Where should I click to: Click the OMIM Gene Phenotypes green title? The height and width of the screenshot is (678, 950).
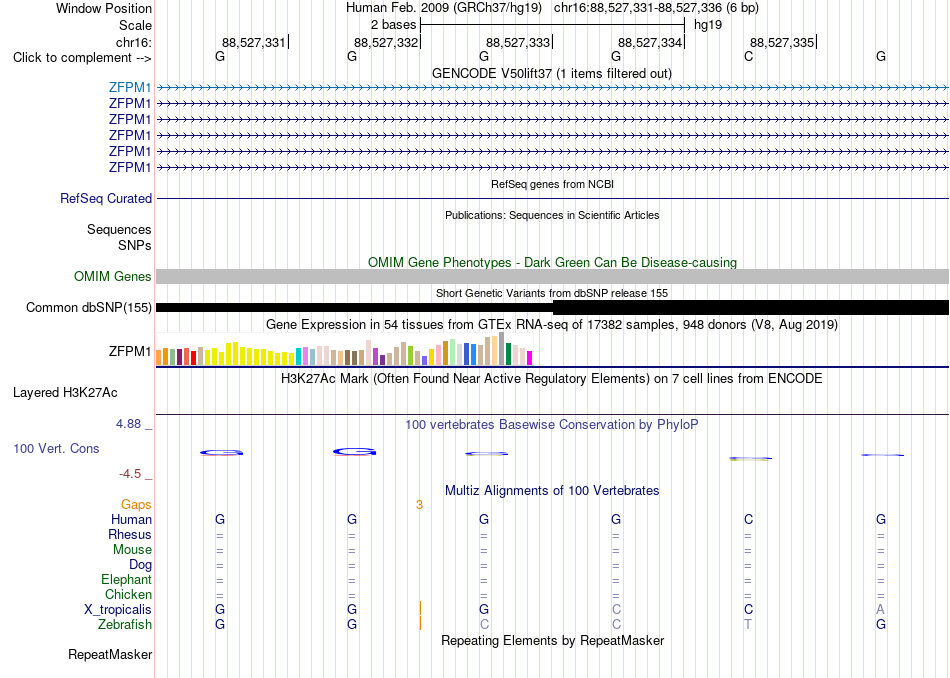[x=553, y=262]
